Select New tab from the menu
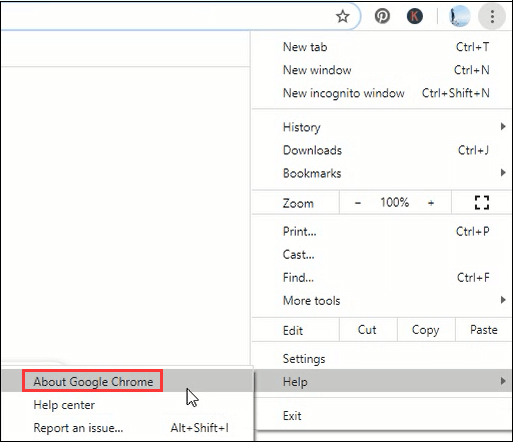 (382, 47)
